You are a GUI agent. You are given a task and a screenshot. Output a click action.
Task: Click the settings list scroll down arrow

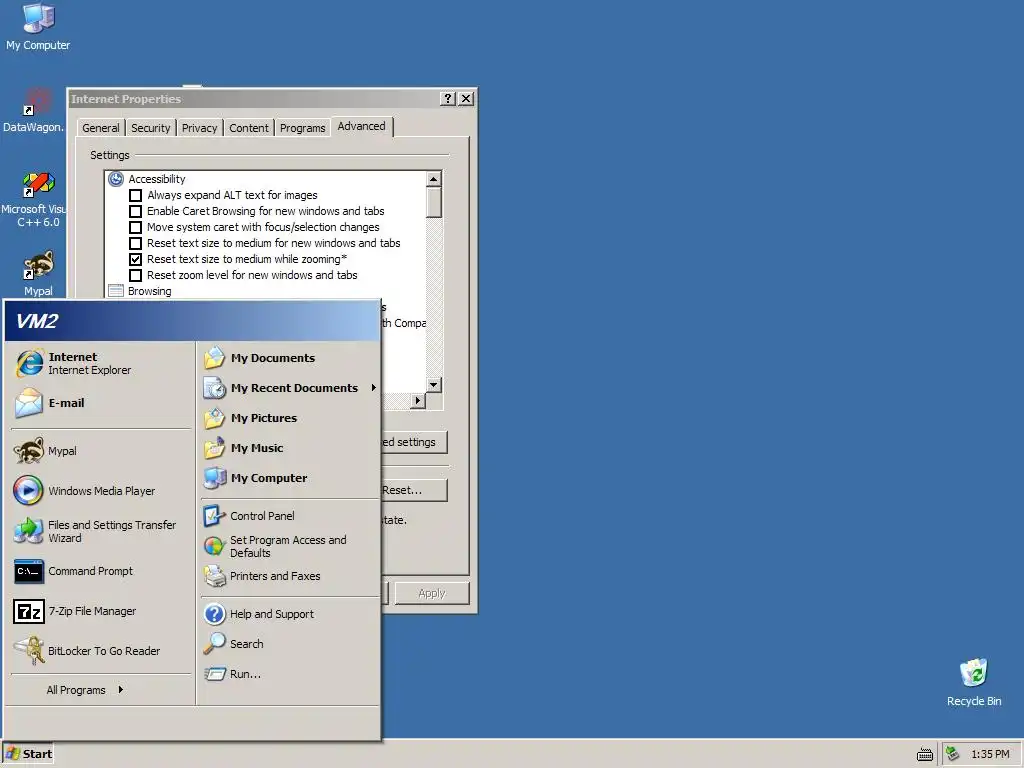coord(434,385)
